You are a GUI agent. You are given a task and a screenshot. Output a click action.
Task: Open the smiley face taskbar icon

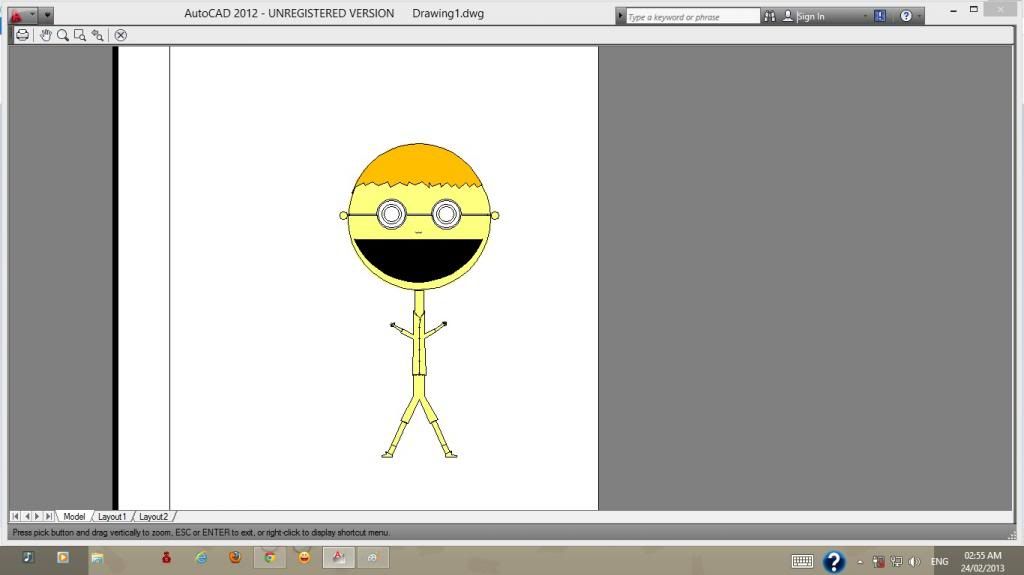point(304,557)
